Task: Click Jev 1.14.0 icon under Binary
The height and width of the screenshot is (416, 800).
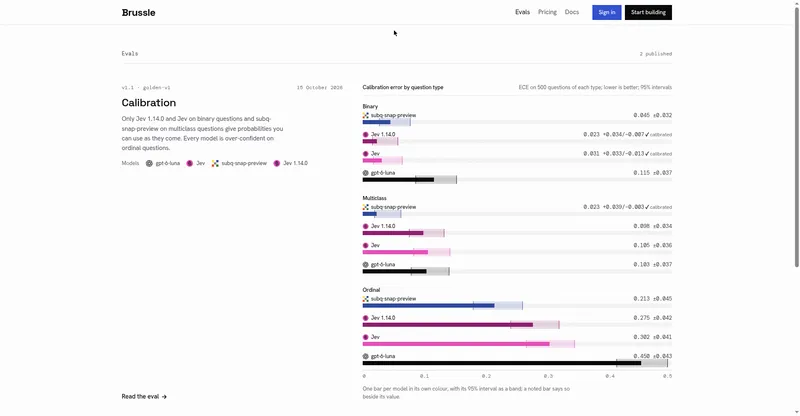Action: tap(365, 135)
